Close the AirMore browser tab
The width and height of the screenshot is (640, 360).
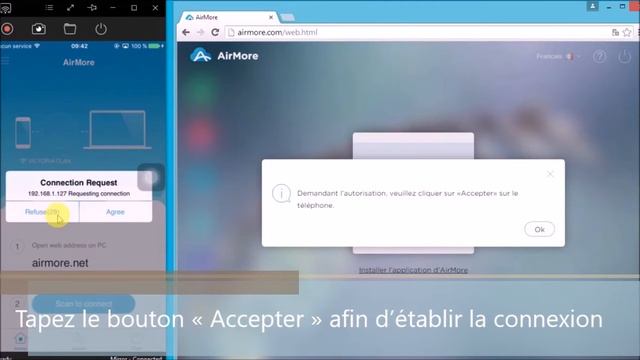tap(271, 17)
